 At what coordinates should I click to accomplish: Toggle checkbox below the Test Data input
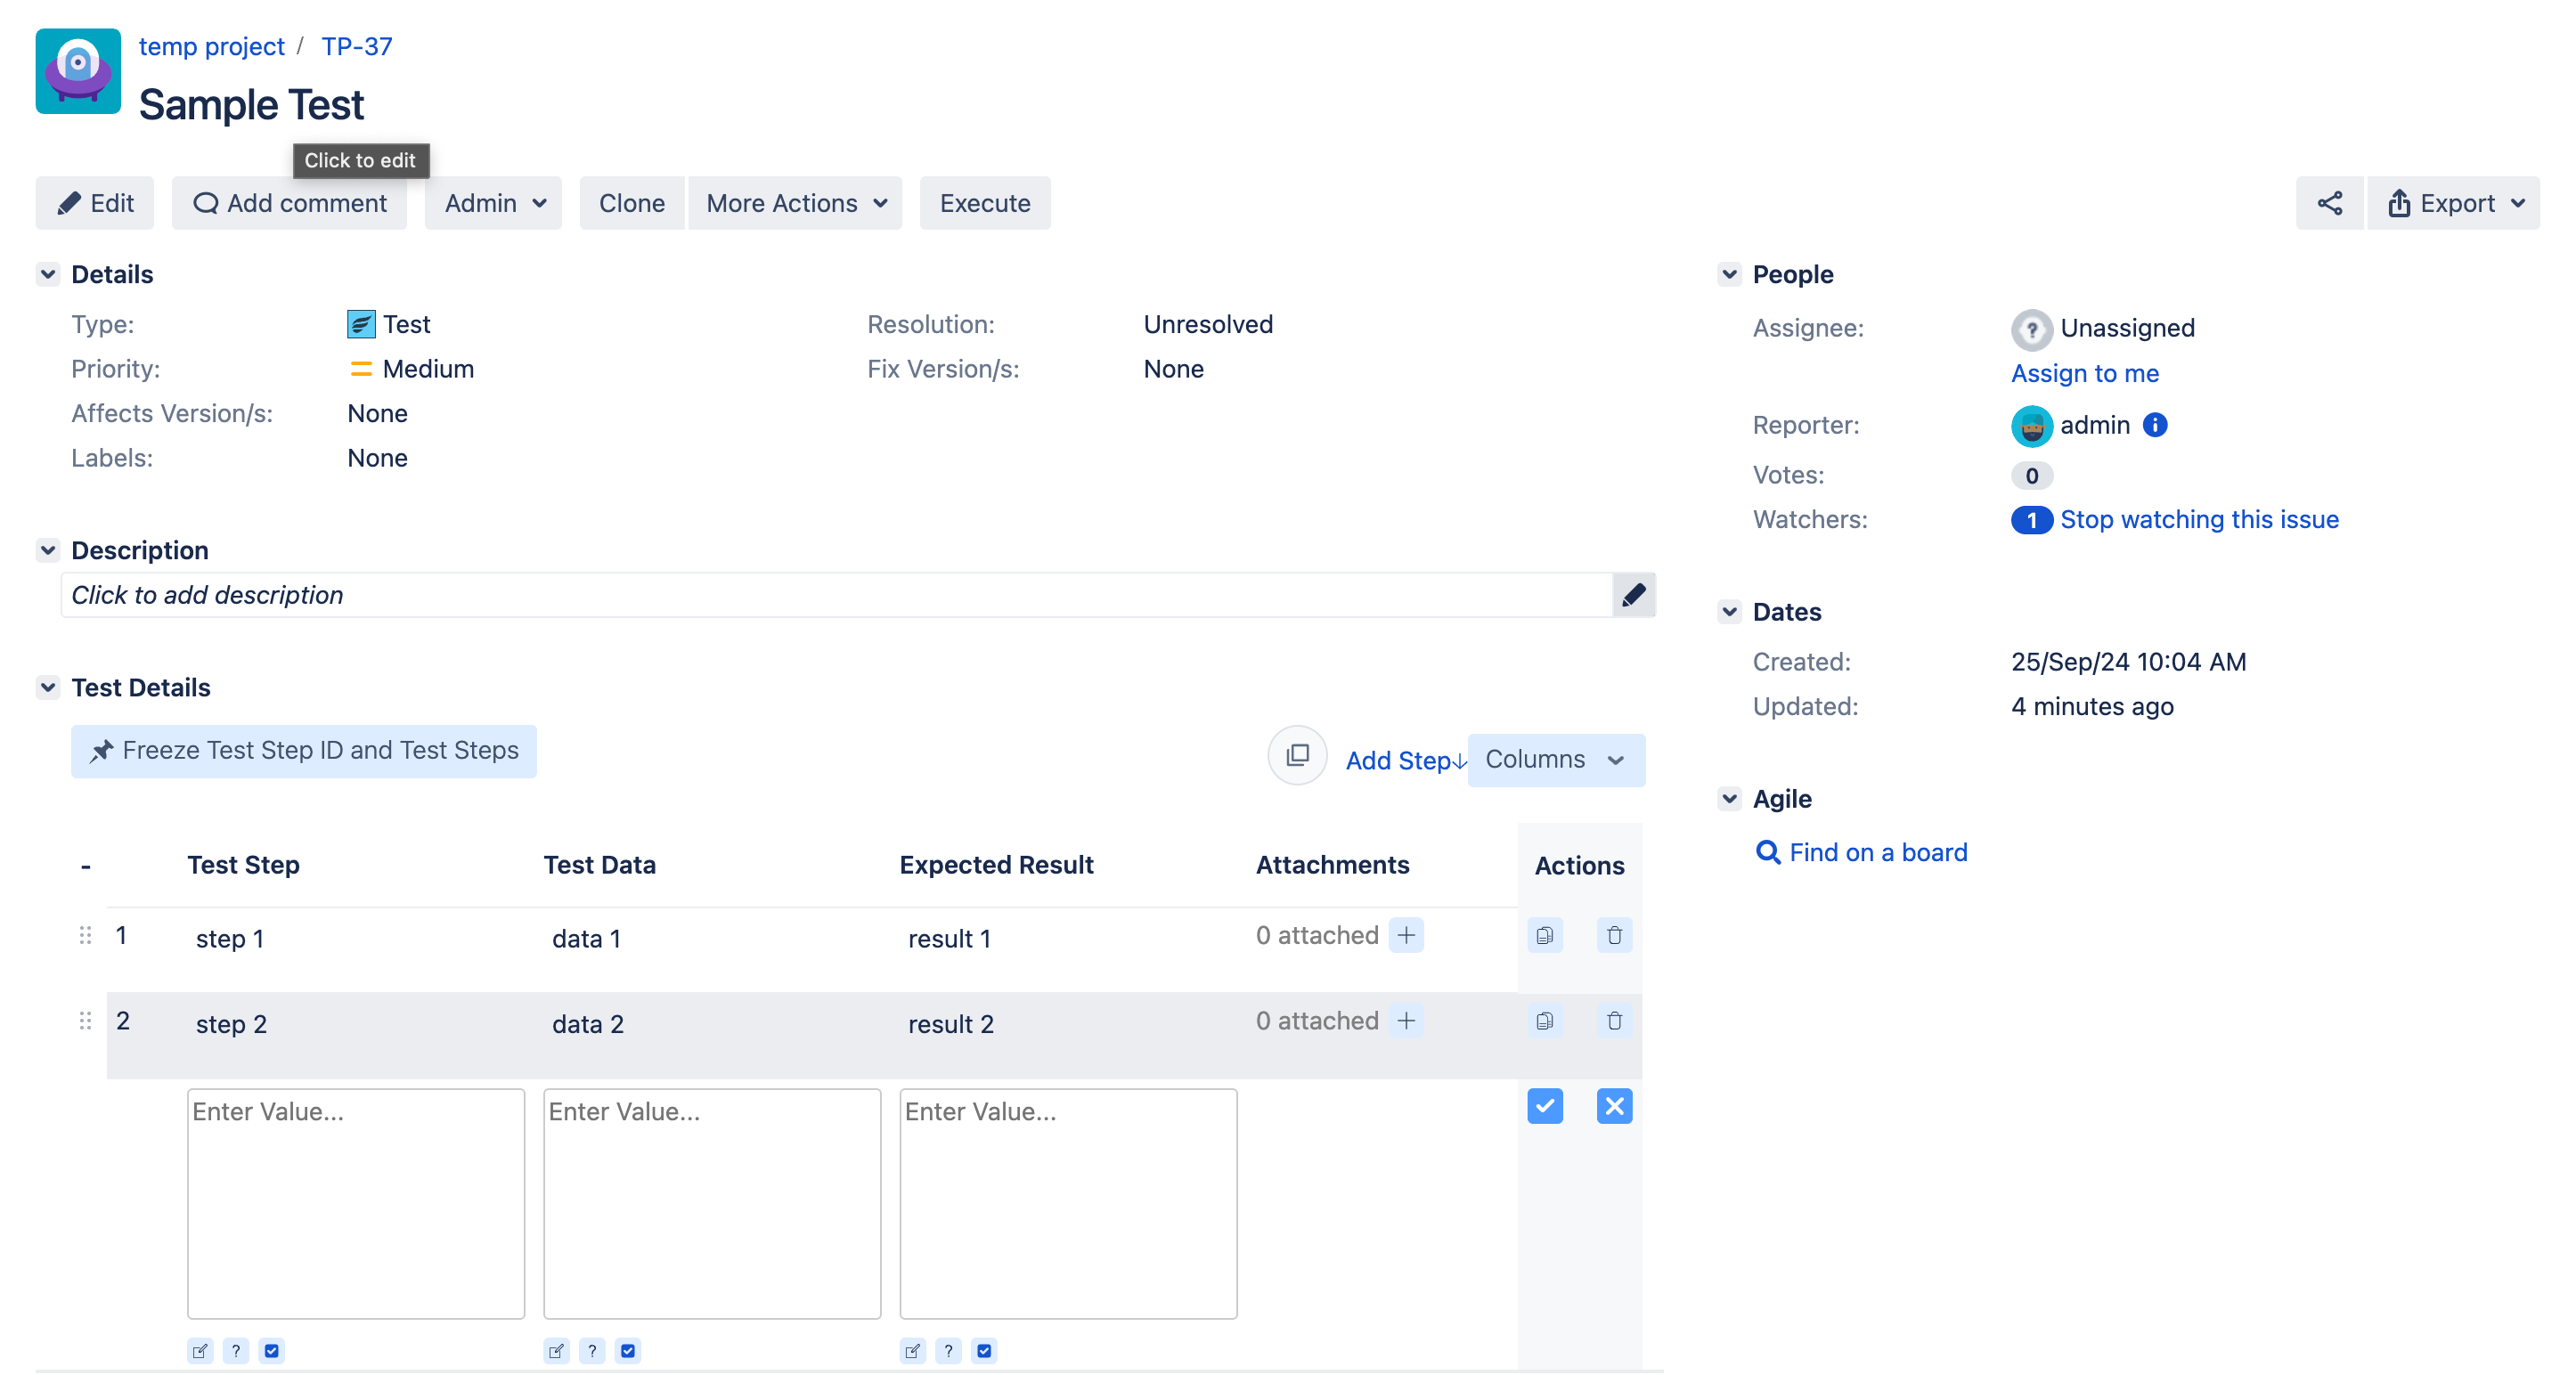(x=628, y=1351)
